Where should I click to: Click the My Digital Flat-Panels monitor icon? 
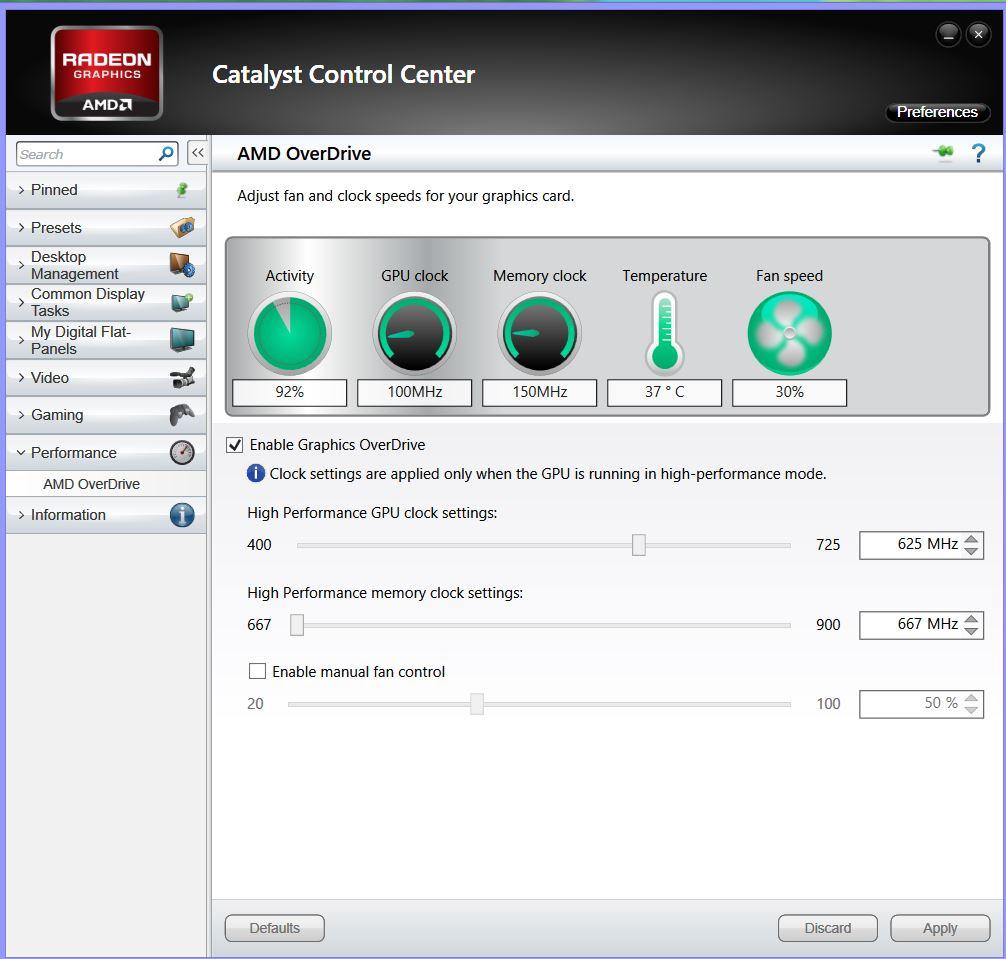(182, 339)
